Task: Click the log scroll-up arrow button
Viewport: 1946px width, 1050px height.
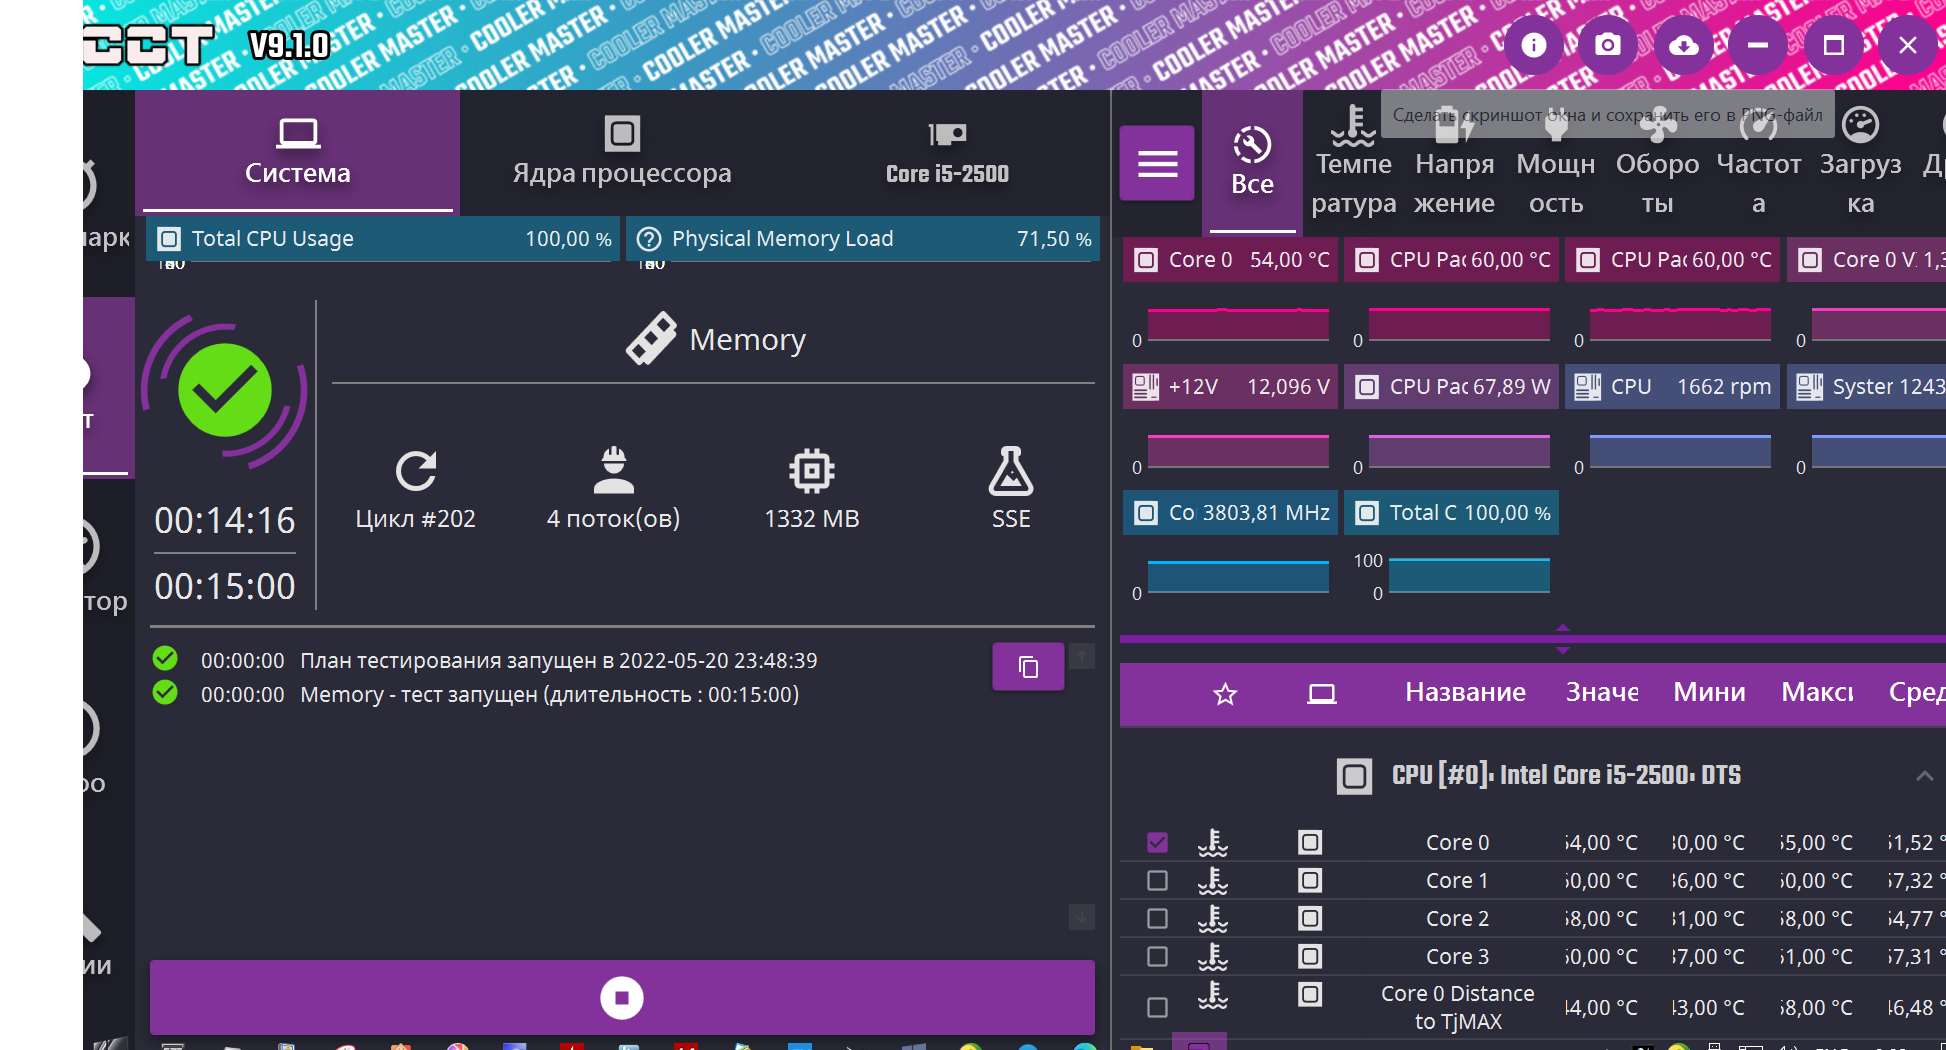Action: (1082, 656)
